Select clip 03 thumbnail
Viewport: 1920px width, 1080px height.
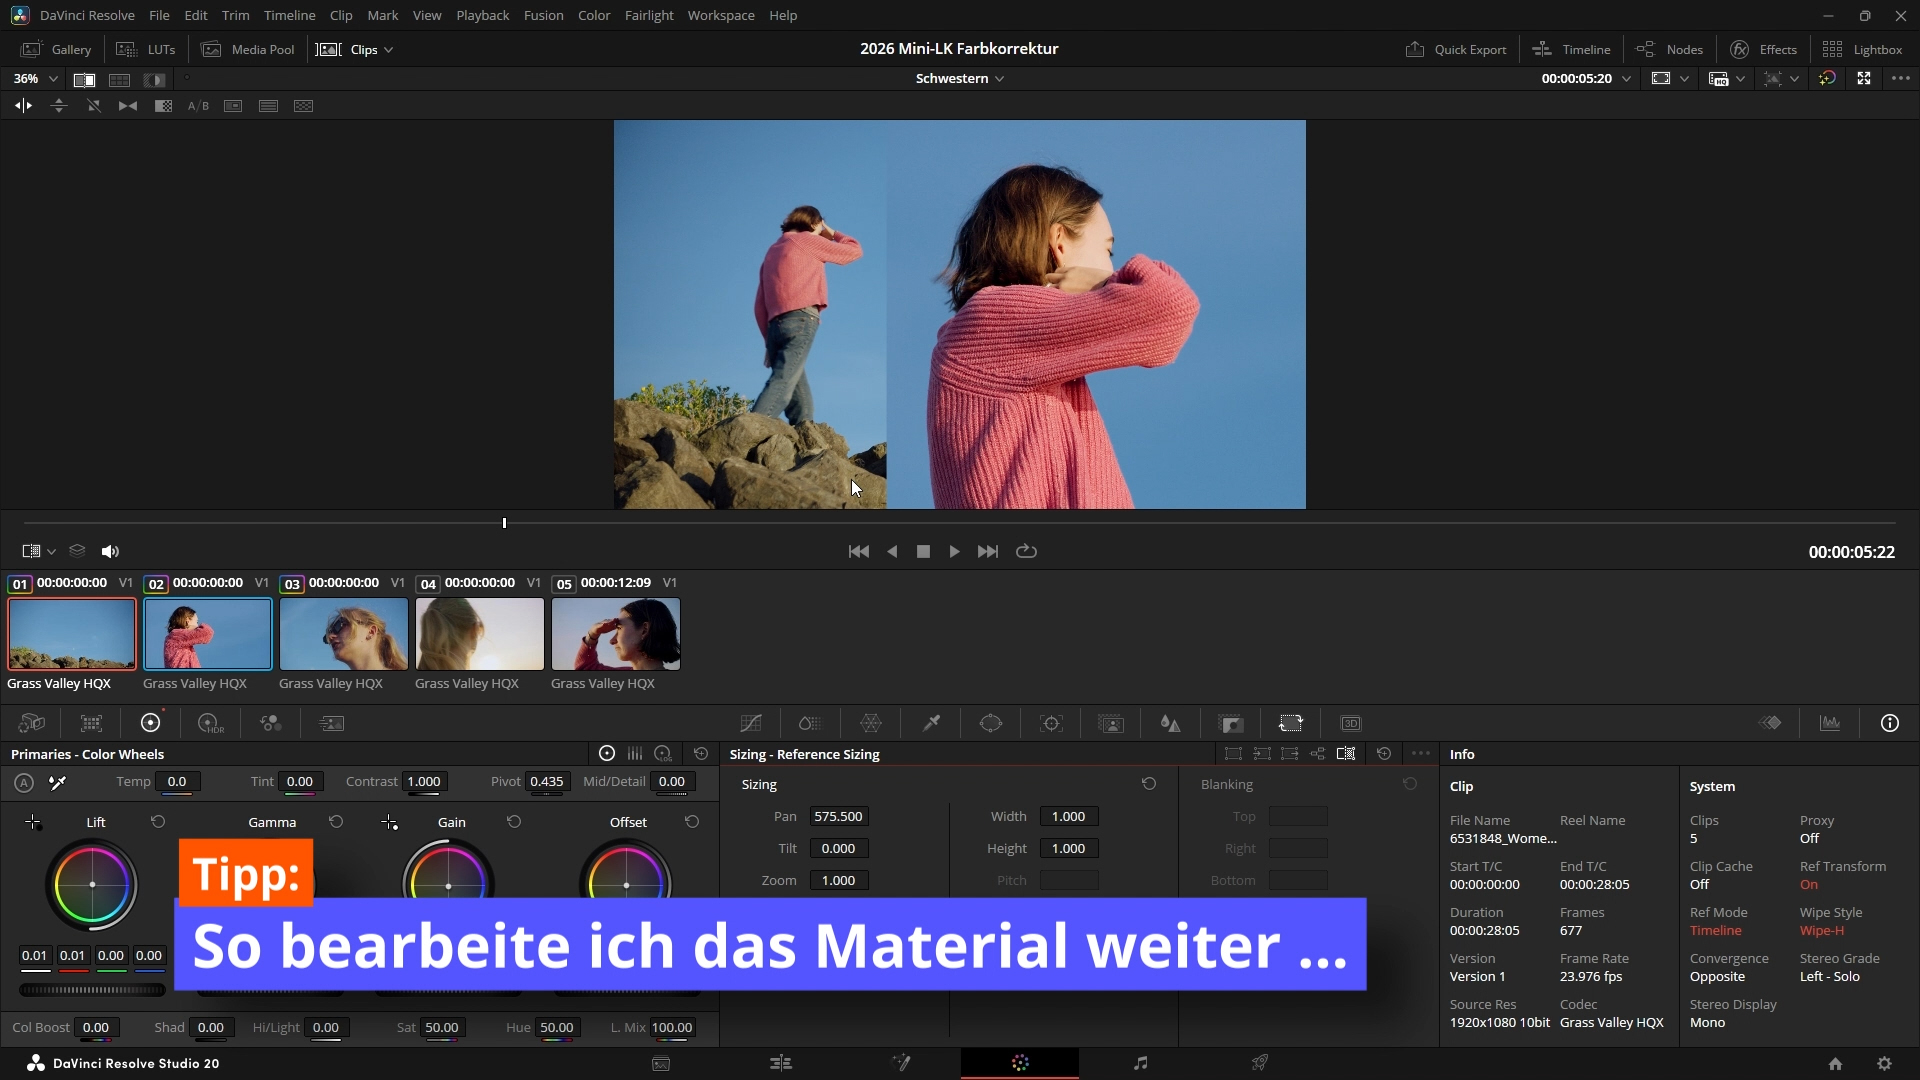pyautogui.click(x=344, y=634)
